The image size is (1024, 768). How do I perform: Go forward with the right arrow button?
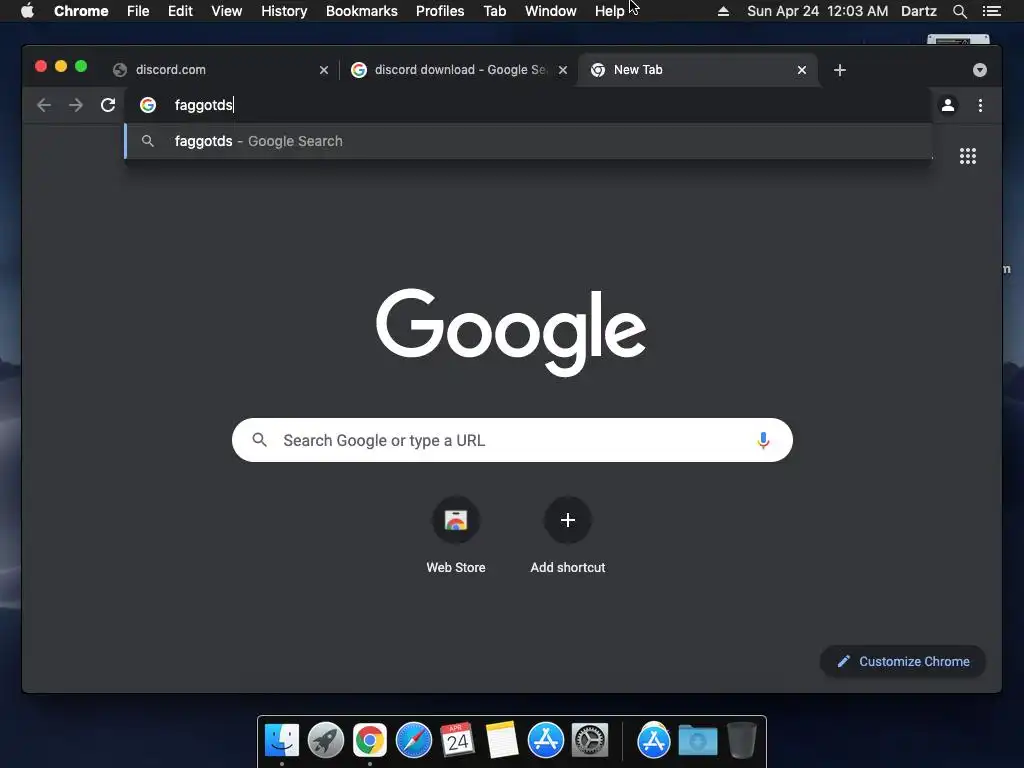76,105
